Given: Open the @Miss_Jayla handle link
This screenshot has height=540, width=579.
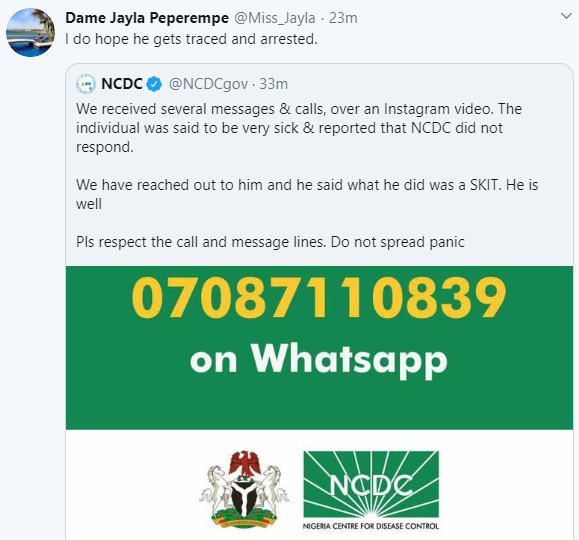Looking at the screenshot, I should pyautogui.click(x=275, y=18).
